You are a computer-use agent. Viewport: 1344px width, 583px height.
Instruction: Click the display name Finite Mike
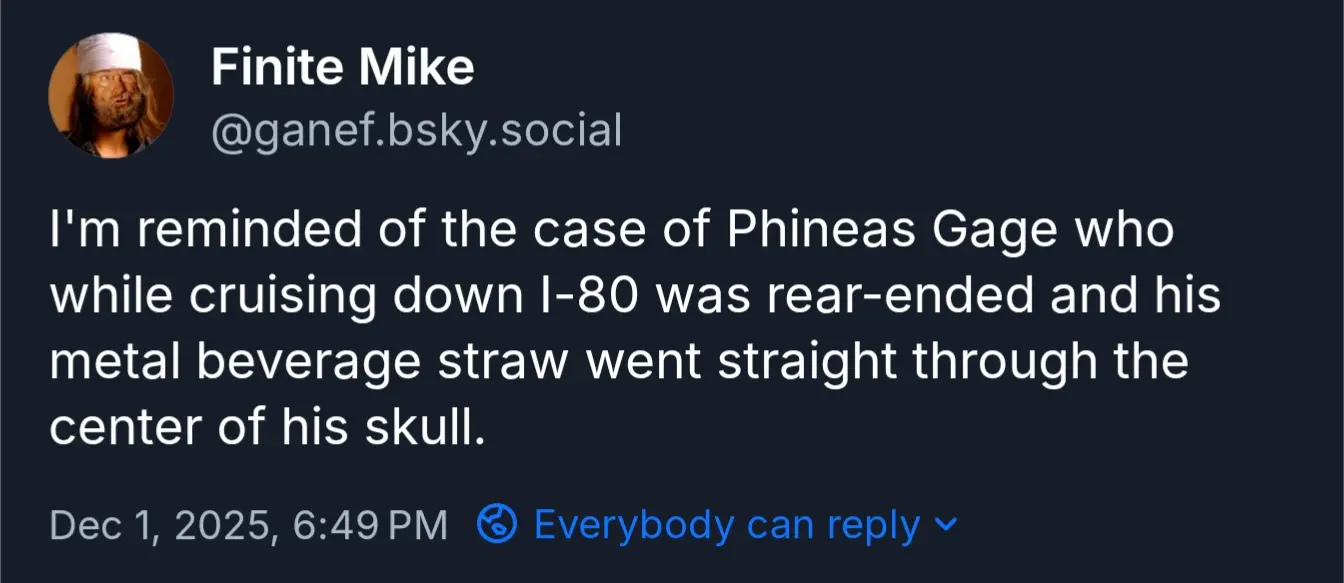pyautogui.click(x=342, y=68)
